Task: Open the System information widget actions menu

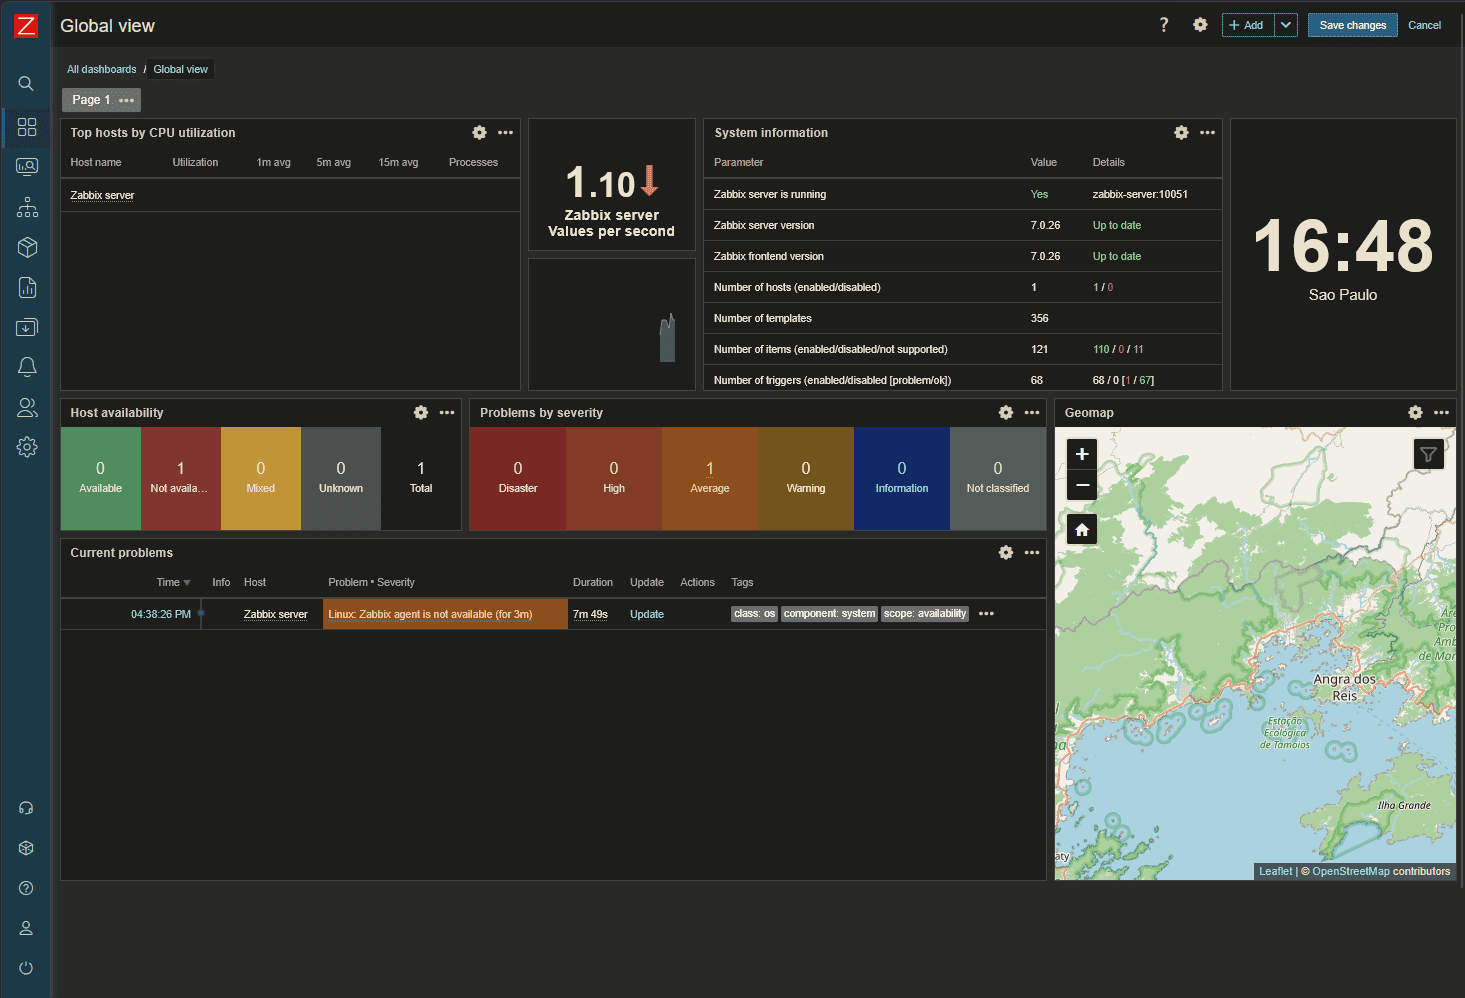Action: click(1208, 132)
